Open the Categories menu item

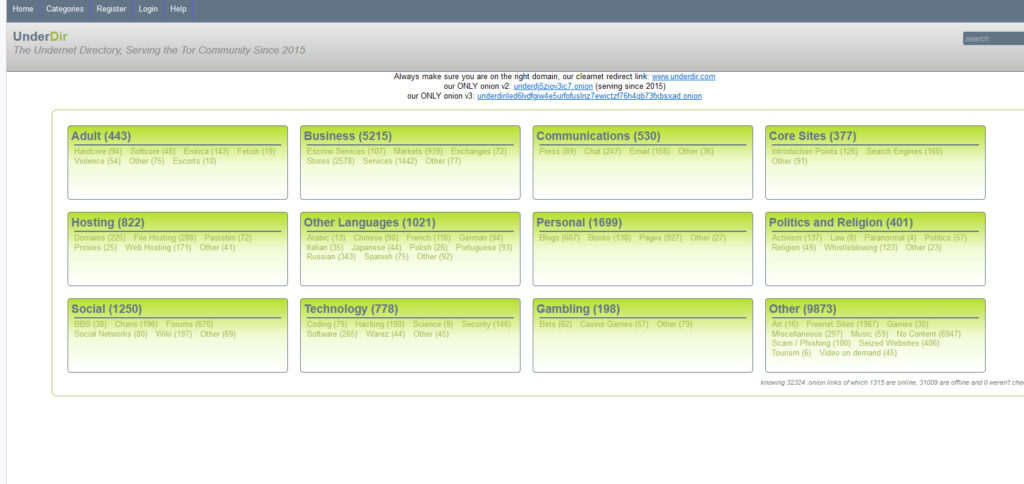click(65, 9)
